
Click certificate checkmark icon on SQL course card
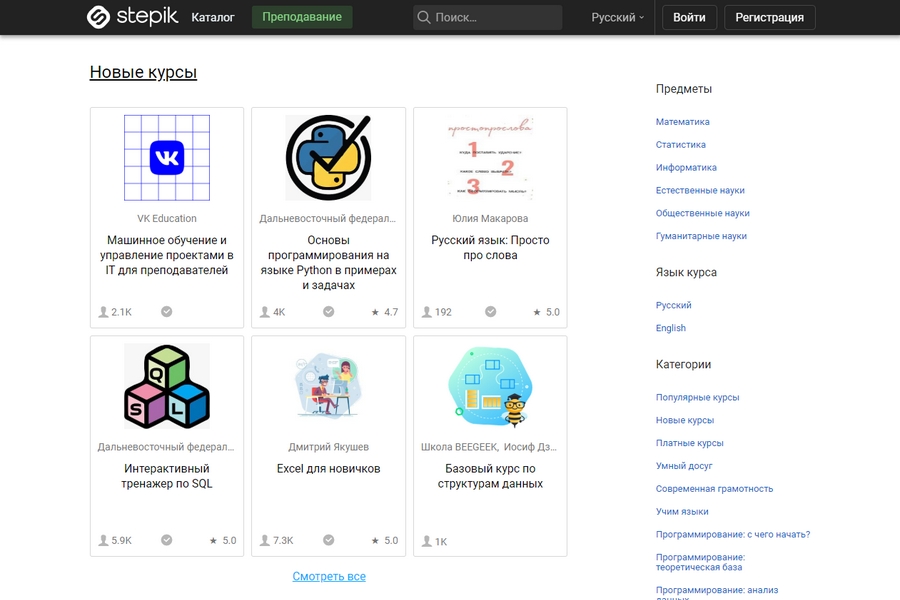click(x=167, y=540)
